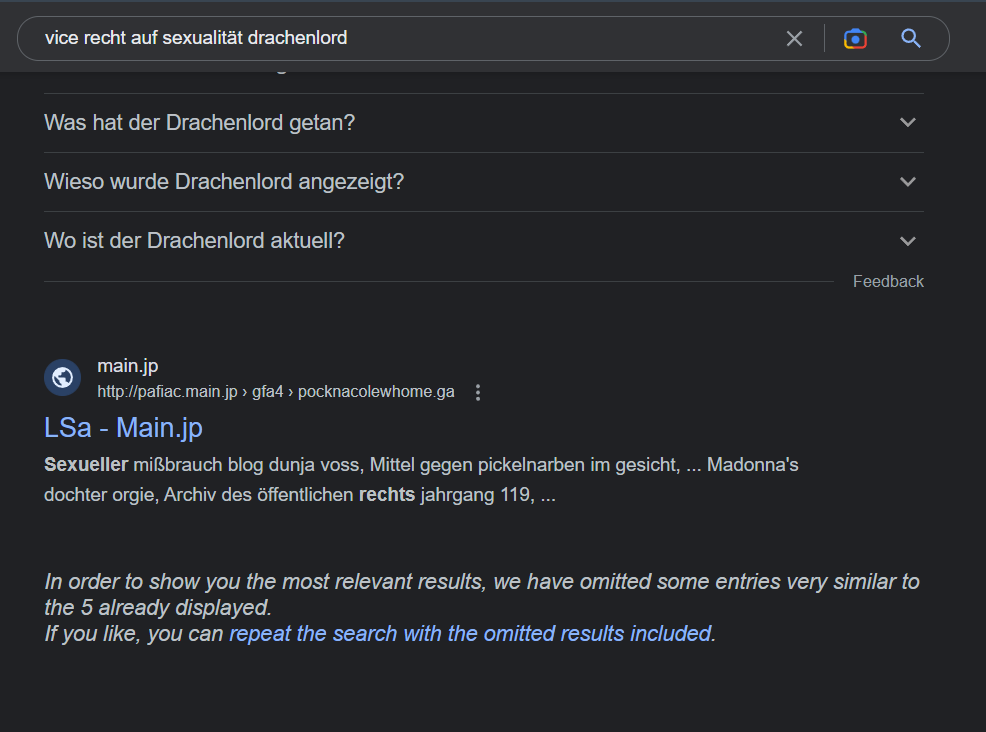
Task: Click the pafiac.main.jp breadcrumb URL
Action: pyautogui.click(x=275, y=392)
